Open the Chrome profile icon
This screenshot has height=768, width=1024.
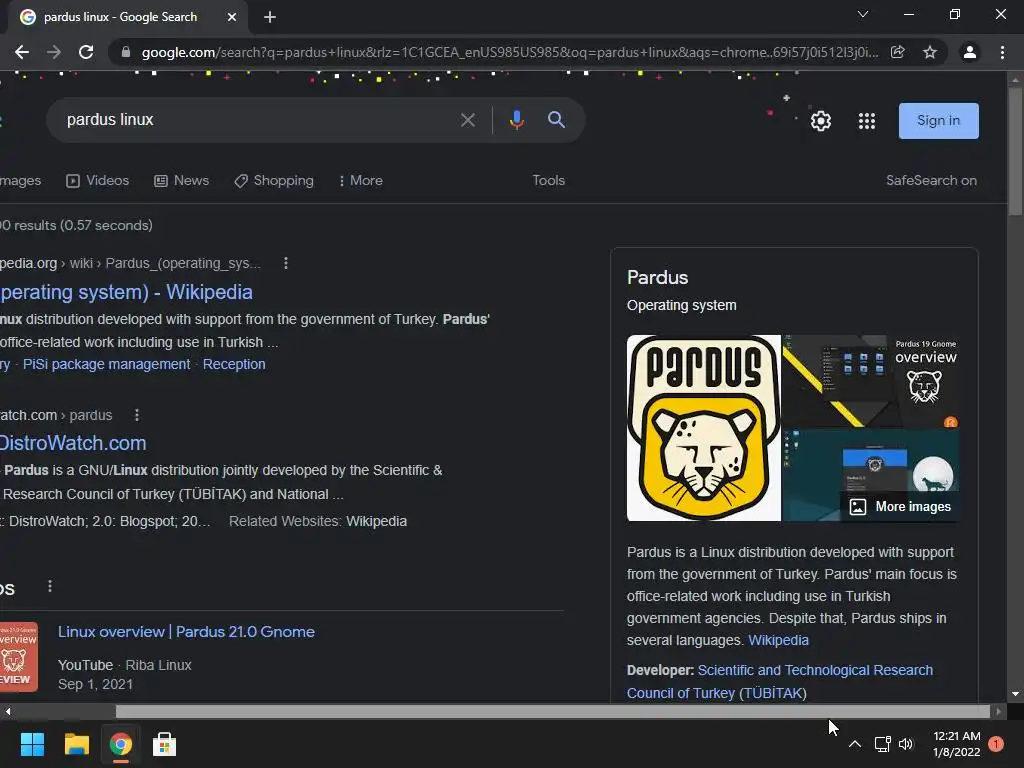(x=970, y=52)
